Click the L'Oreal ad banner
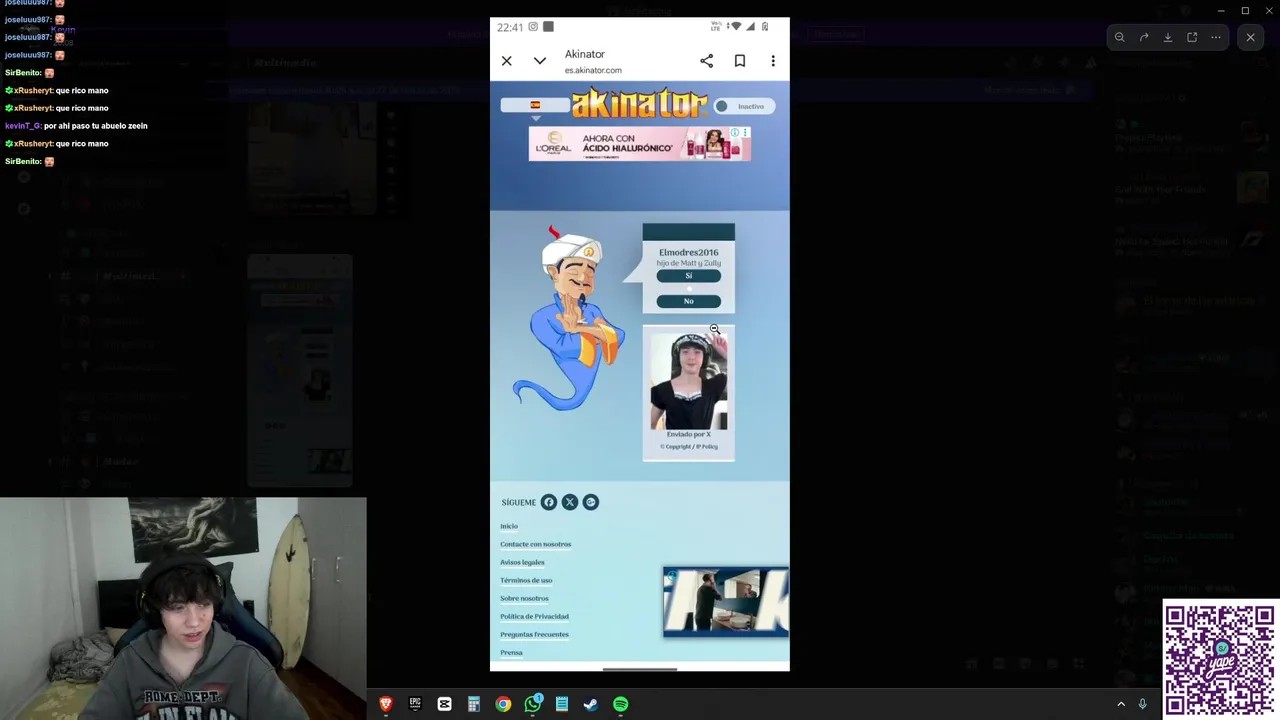 tap(639, 144)
